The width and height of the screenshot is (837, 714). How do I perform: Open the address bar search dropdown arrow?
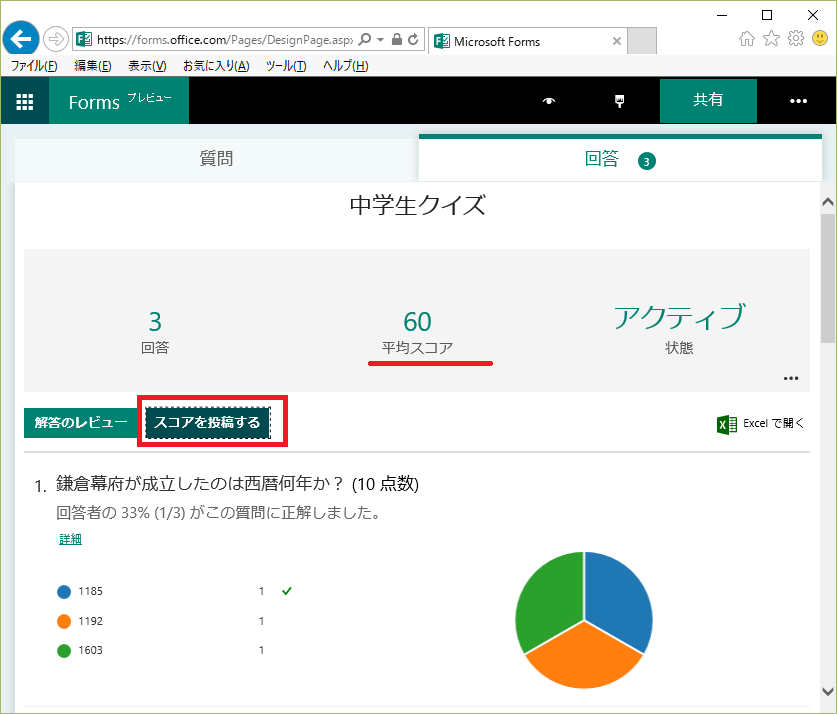click(x=381, y=40)
